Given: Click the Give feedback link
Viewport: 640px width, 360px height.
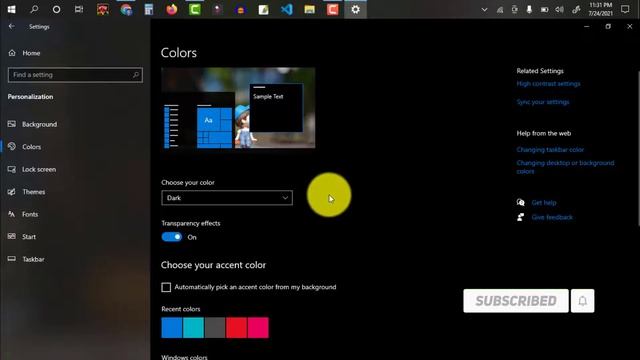Looking at the screenshot, I should point(552,217).
